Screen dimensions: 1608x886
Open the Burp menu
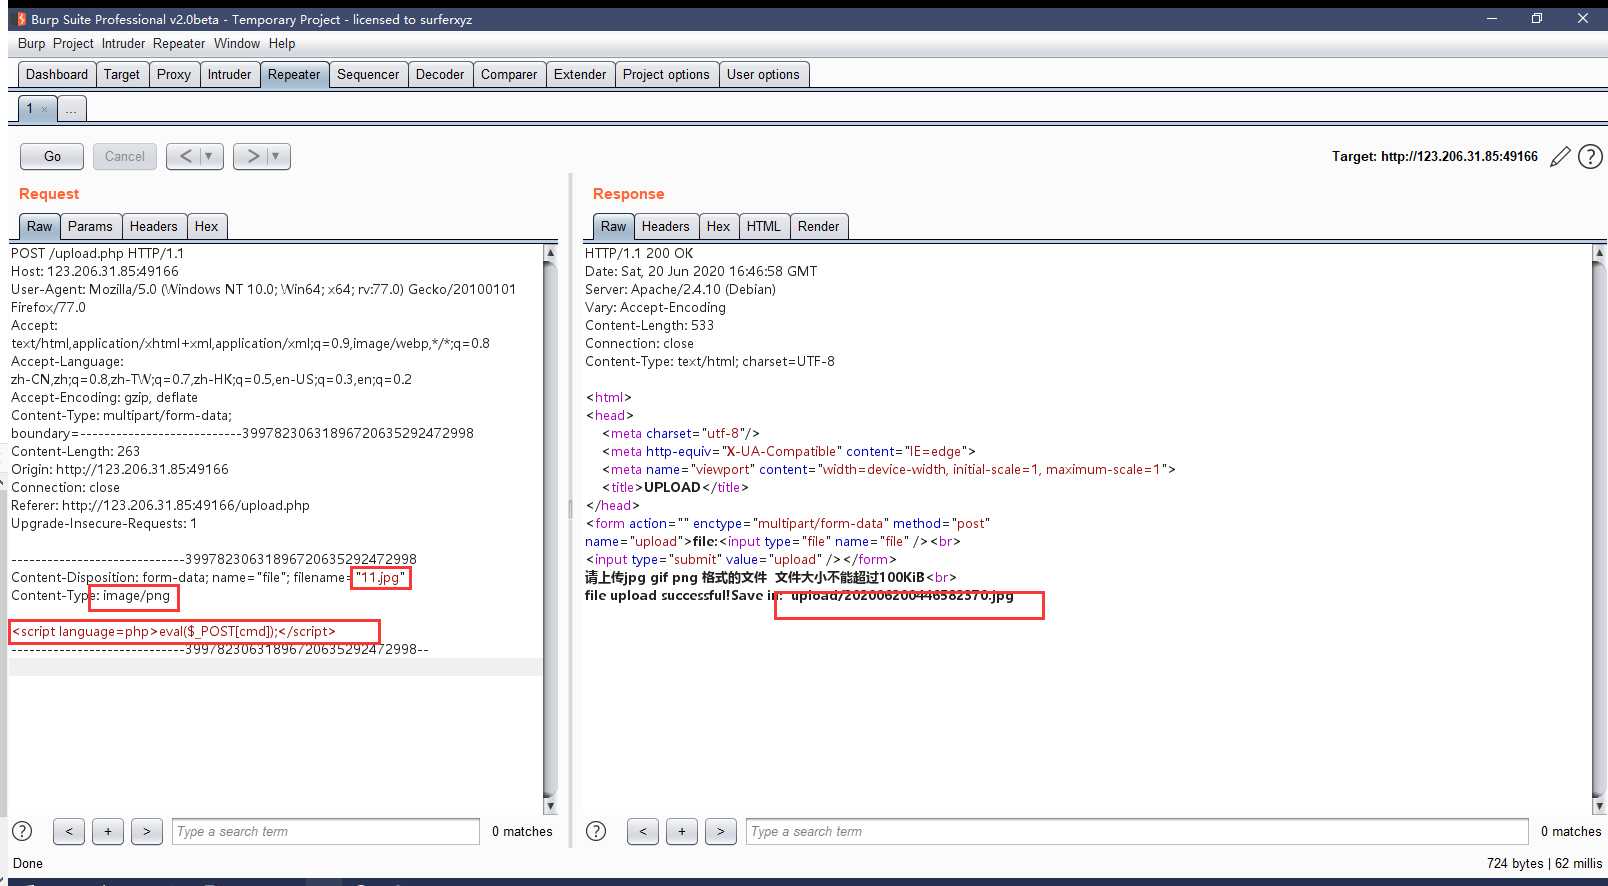31,44
